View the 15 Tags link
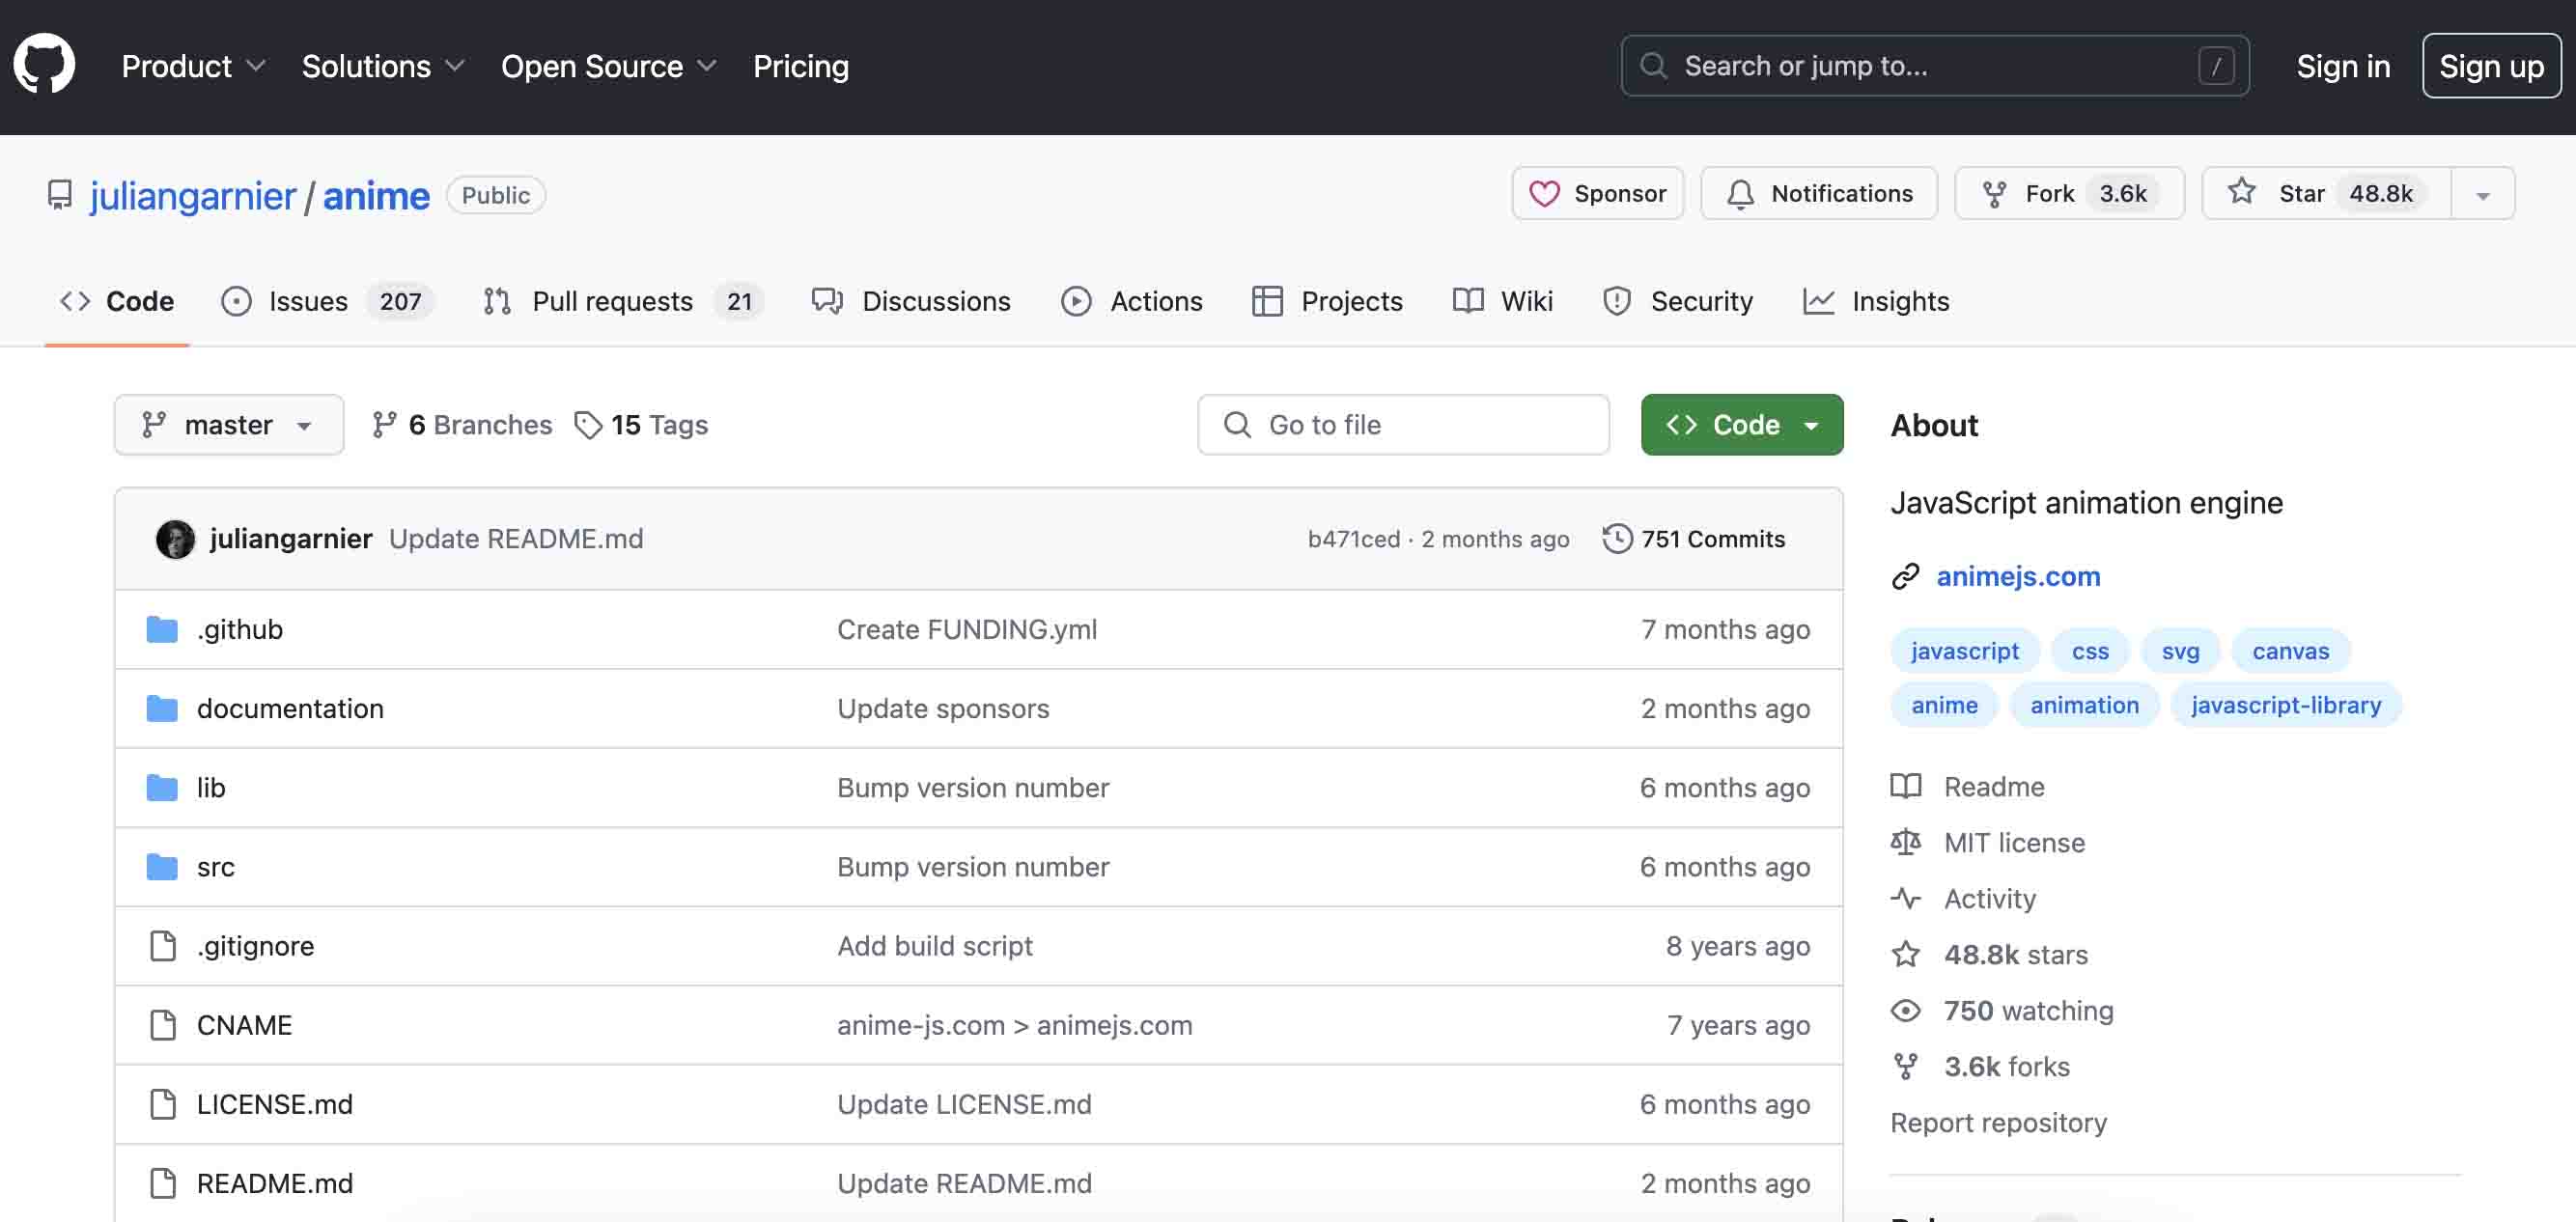 (641, 425)
